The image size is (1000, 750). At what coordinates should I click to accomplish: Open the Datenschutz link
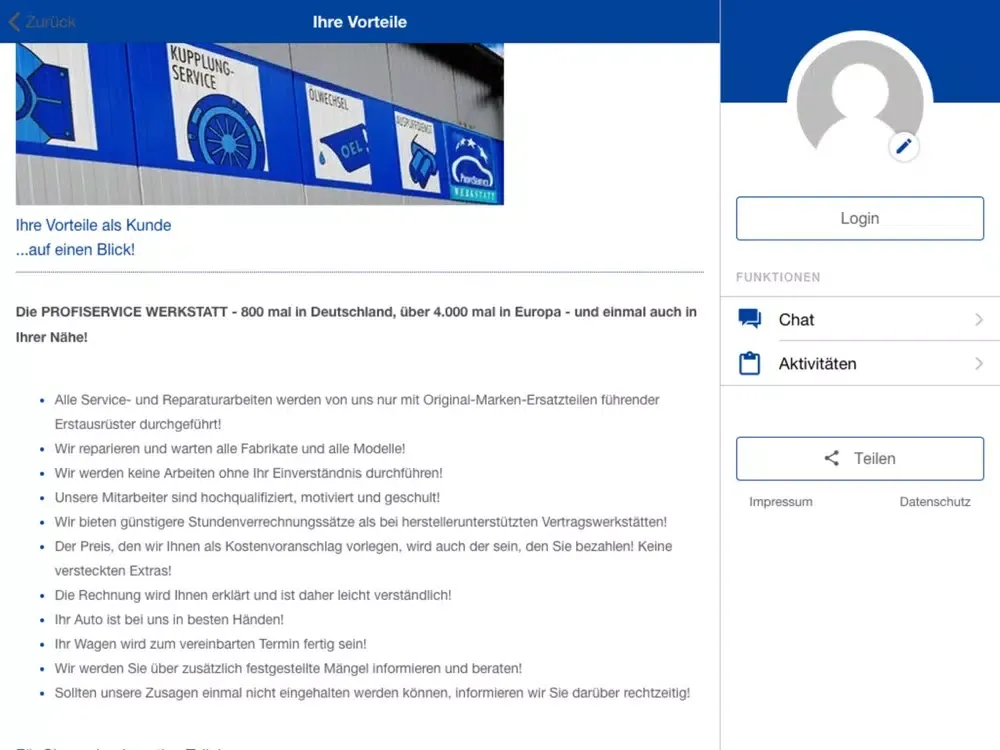(x=935, y=502)
